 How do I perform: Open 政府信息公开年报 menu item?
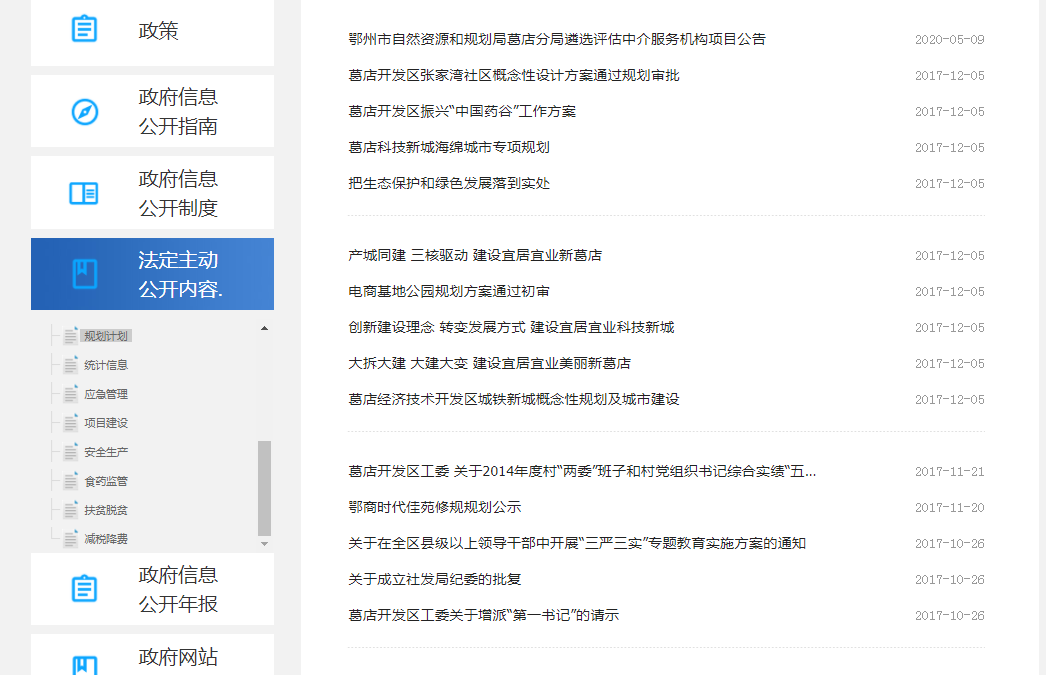tap(152, 589)
